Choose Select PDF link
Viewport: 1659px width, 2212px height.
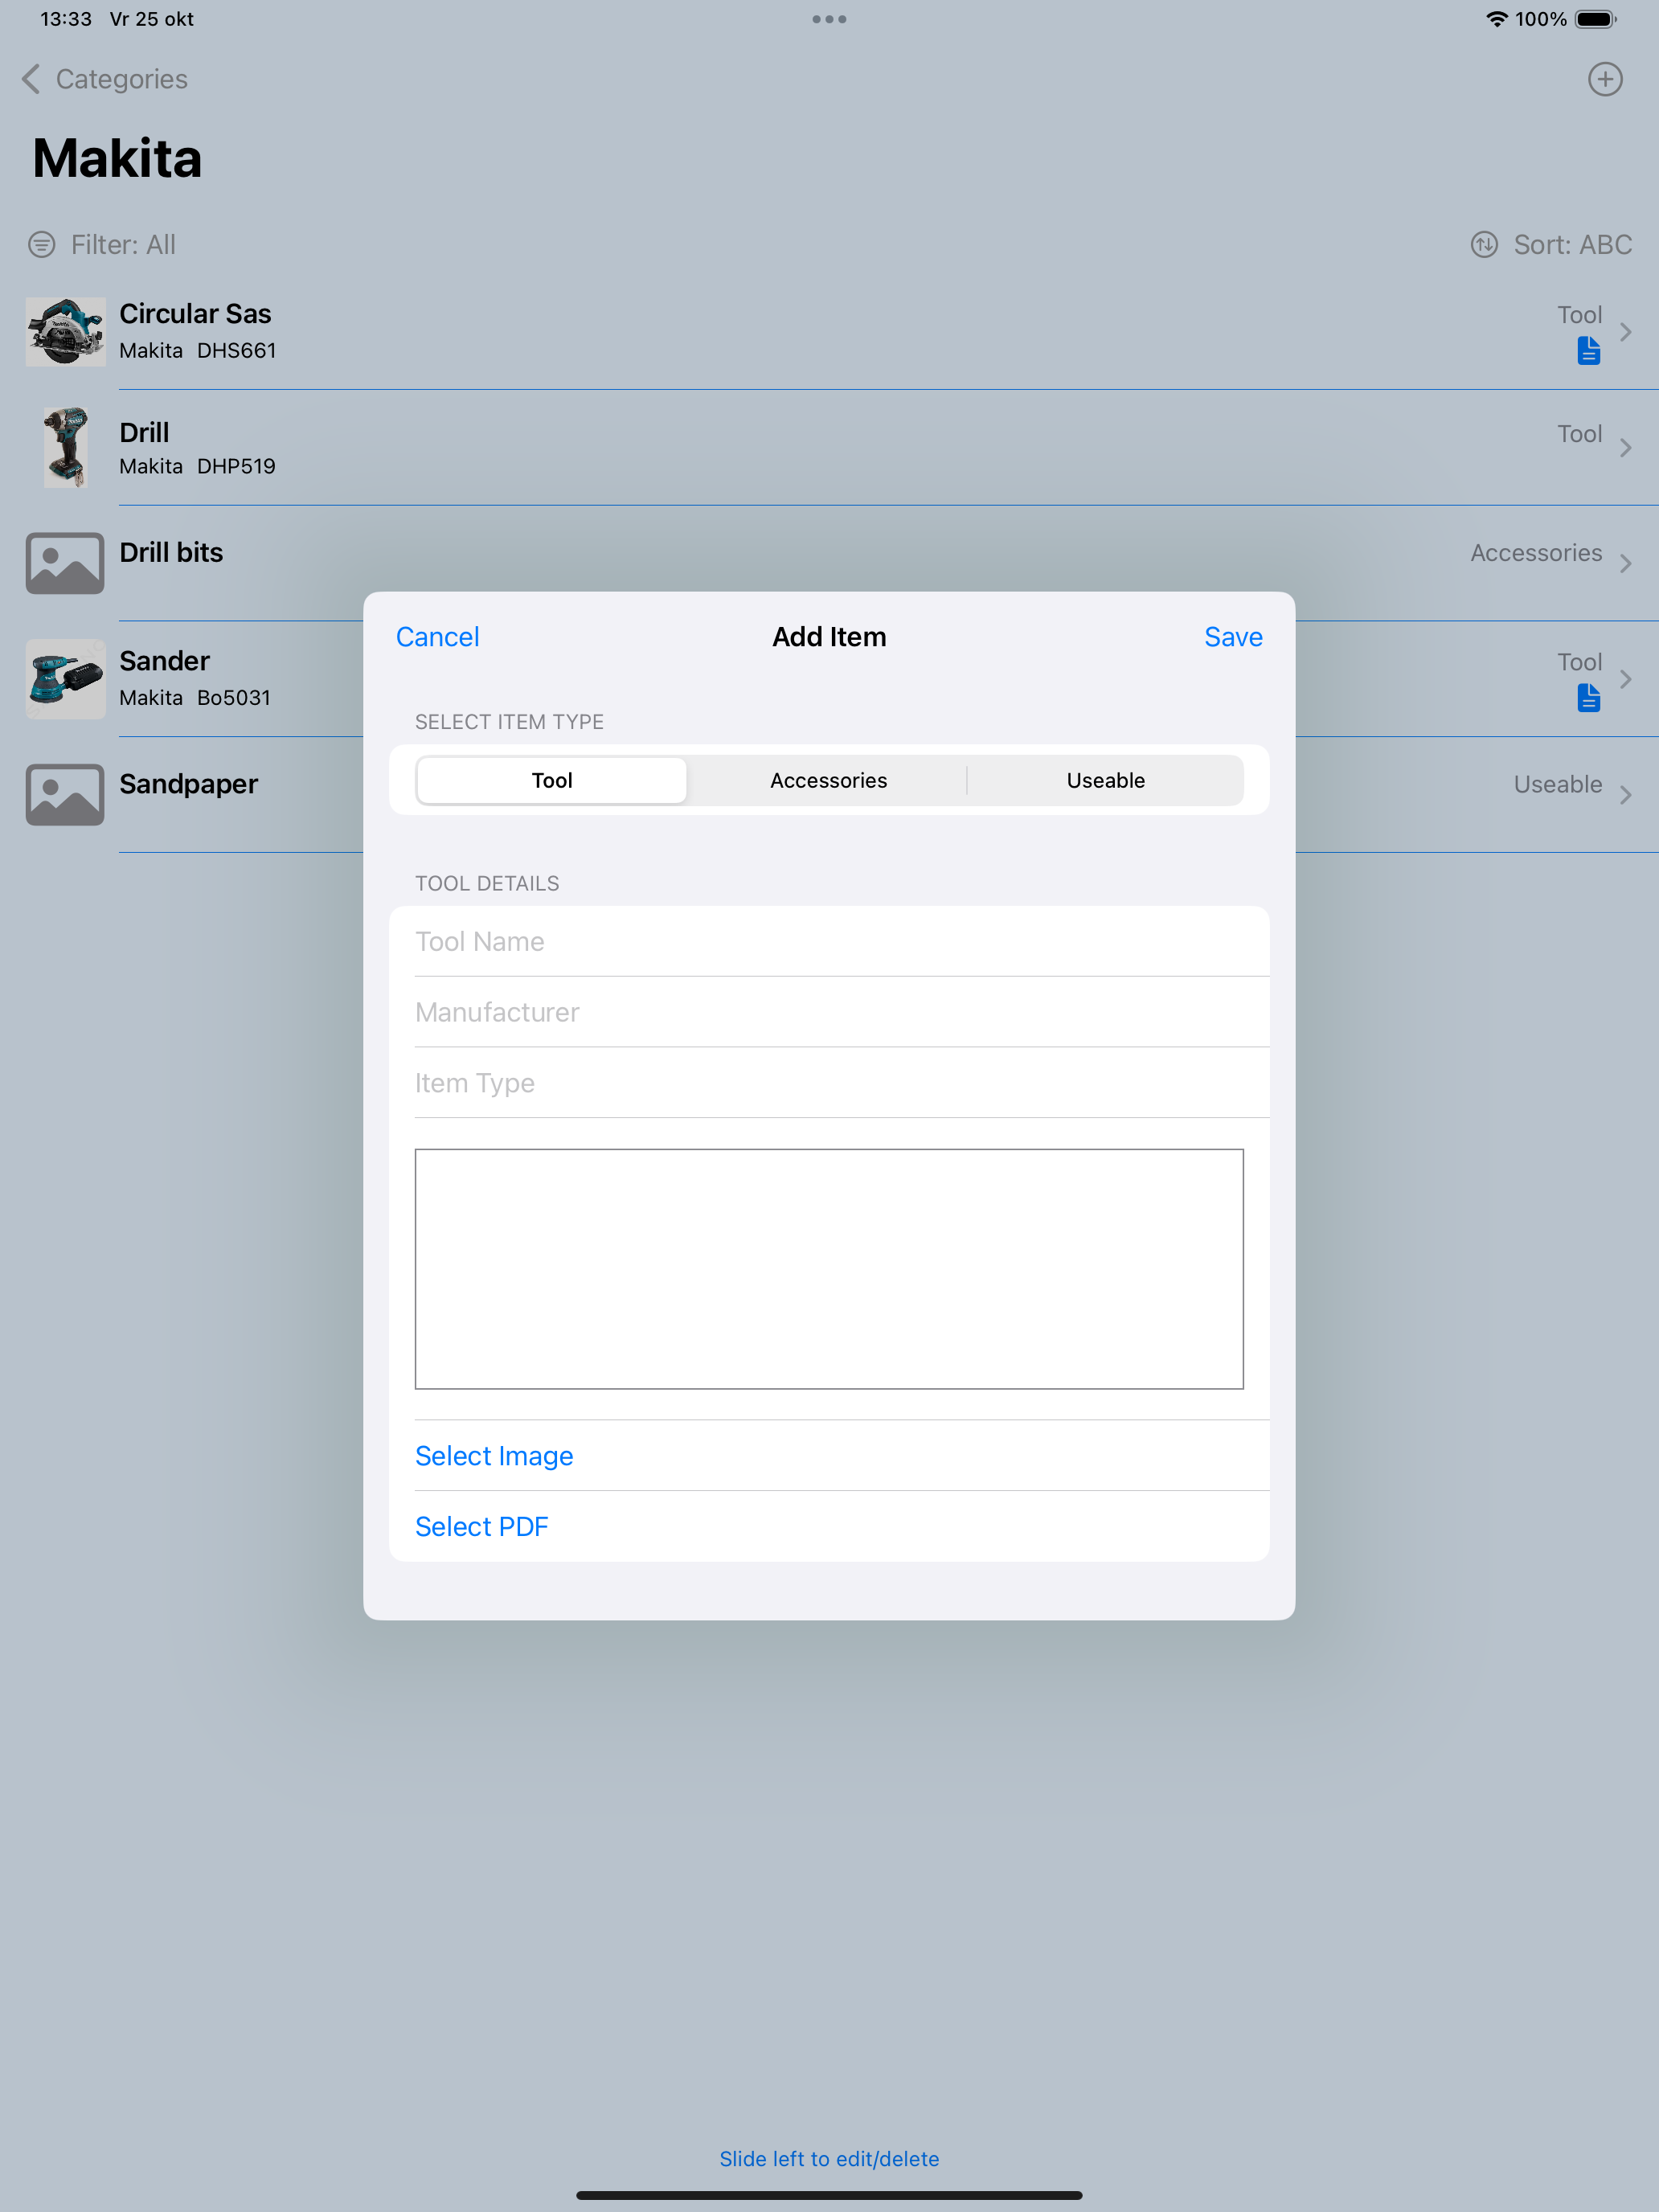[481, 1527]
